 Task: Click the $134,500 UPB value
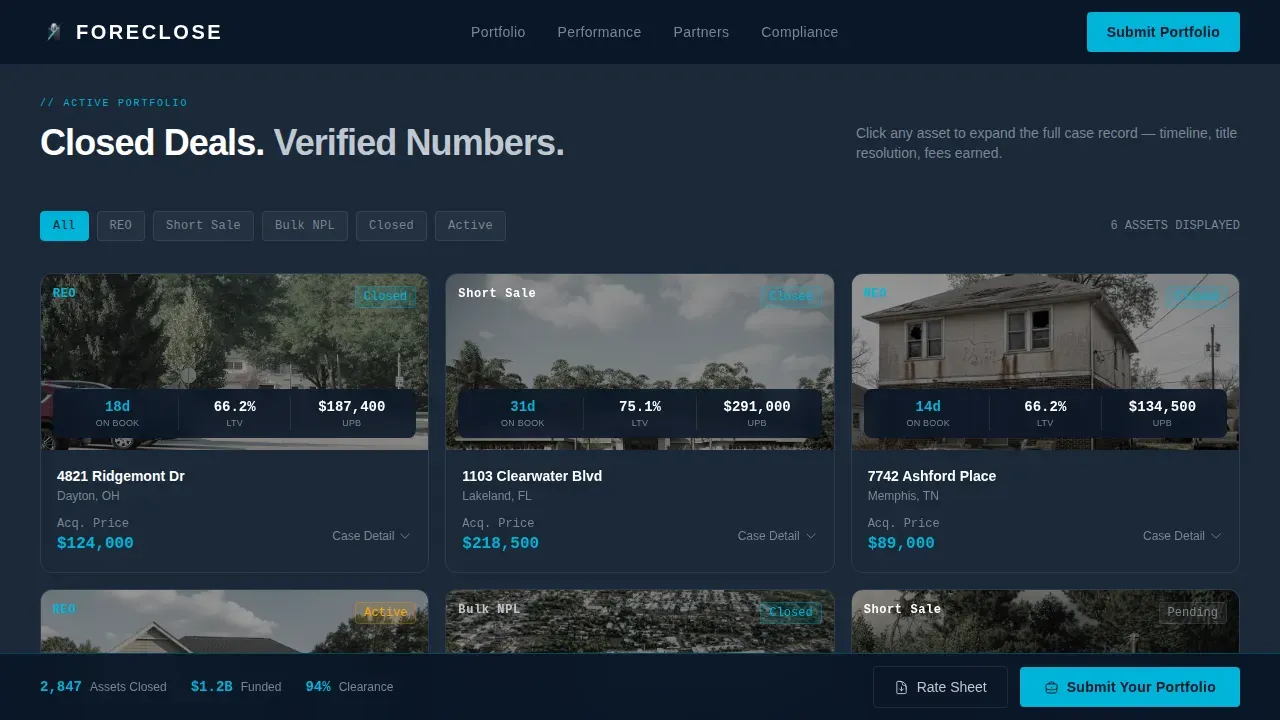pyautogui.click(x=1162, y=406)
